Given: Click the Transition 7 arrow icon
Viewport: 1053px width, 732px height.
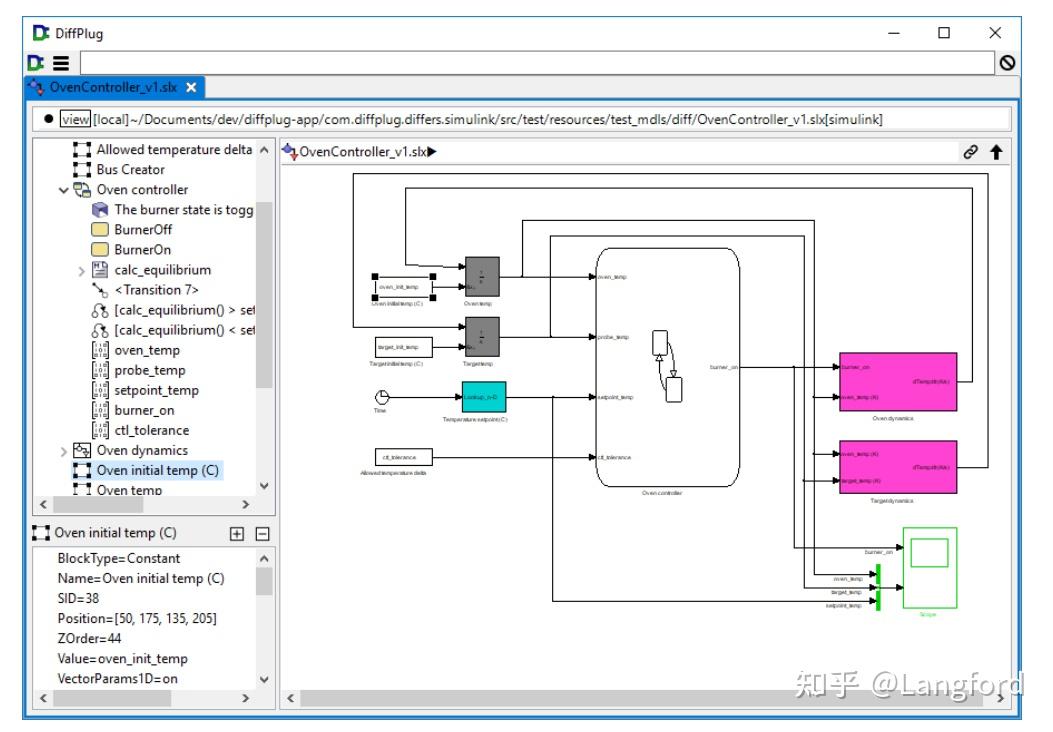Looking at the screenshot, I should [x=99, y=290].
